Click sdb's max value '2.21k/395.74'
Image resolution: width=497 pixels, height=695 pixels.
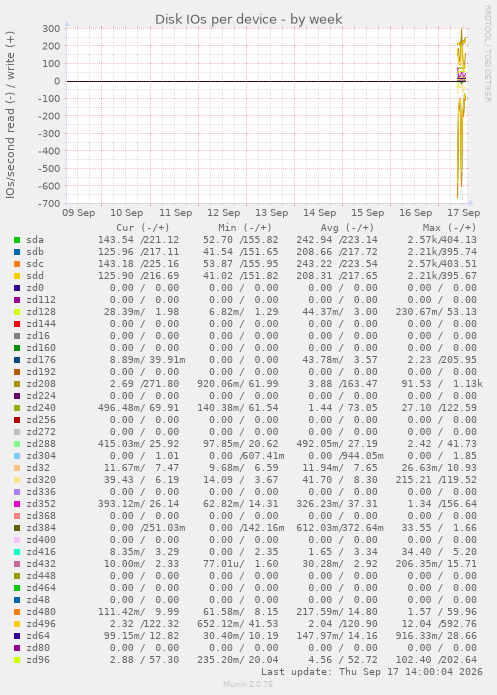442,252
